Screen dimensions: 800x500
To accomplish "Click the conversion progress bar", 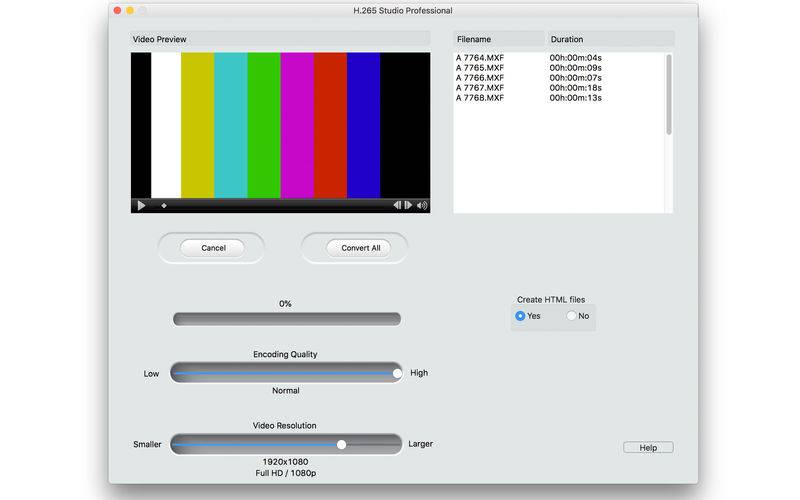I will tap(287, 319).
